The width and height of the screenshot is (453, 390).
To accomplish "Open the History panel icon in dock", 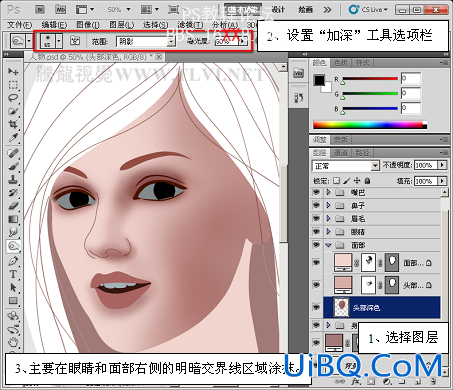I will 298,97.
